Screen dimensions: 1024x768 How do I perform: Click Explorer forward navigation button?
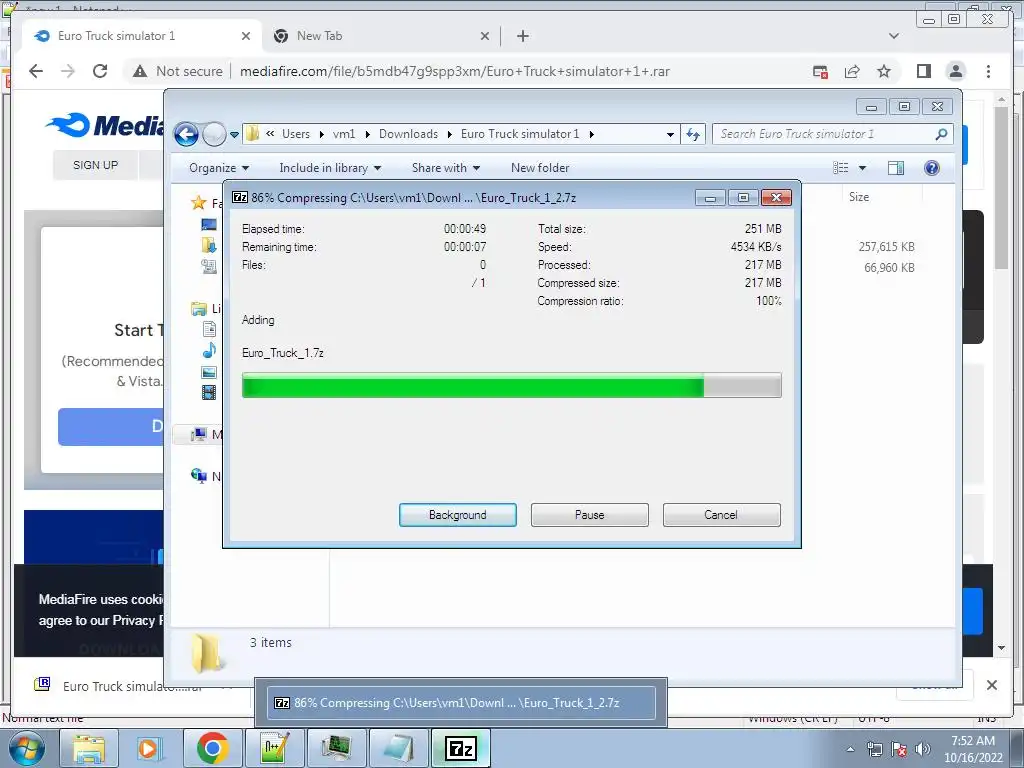[214, 135]
